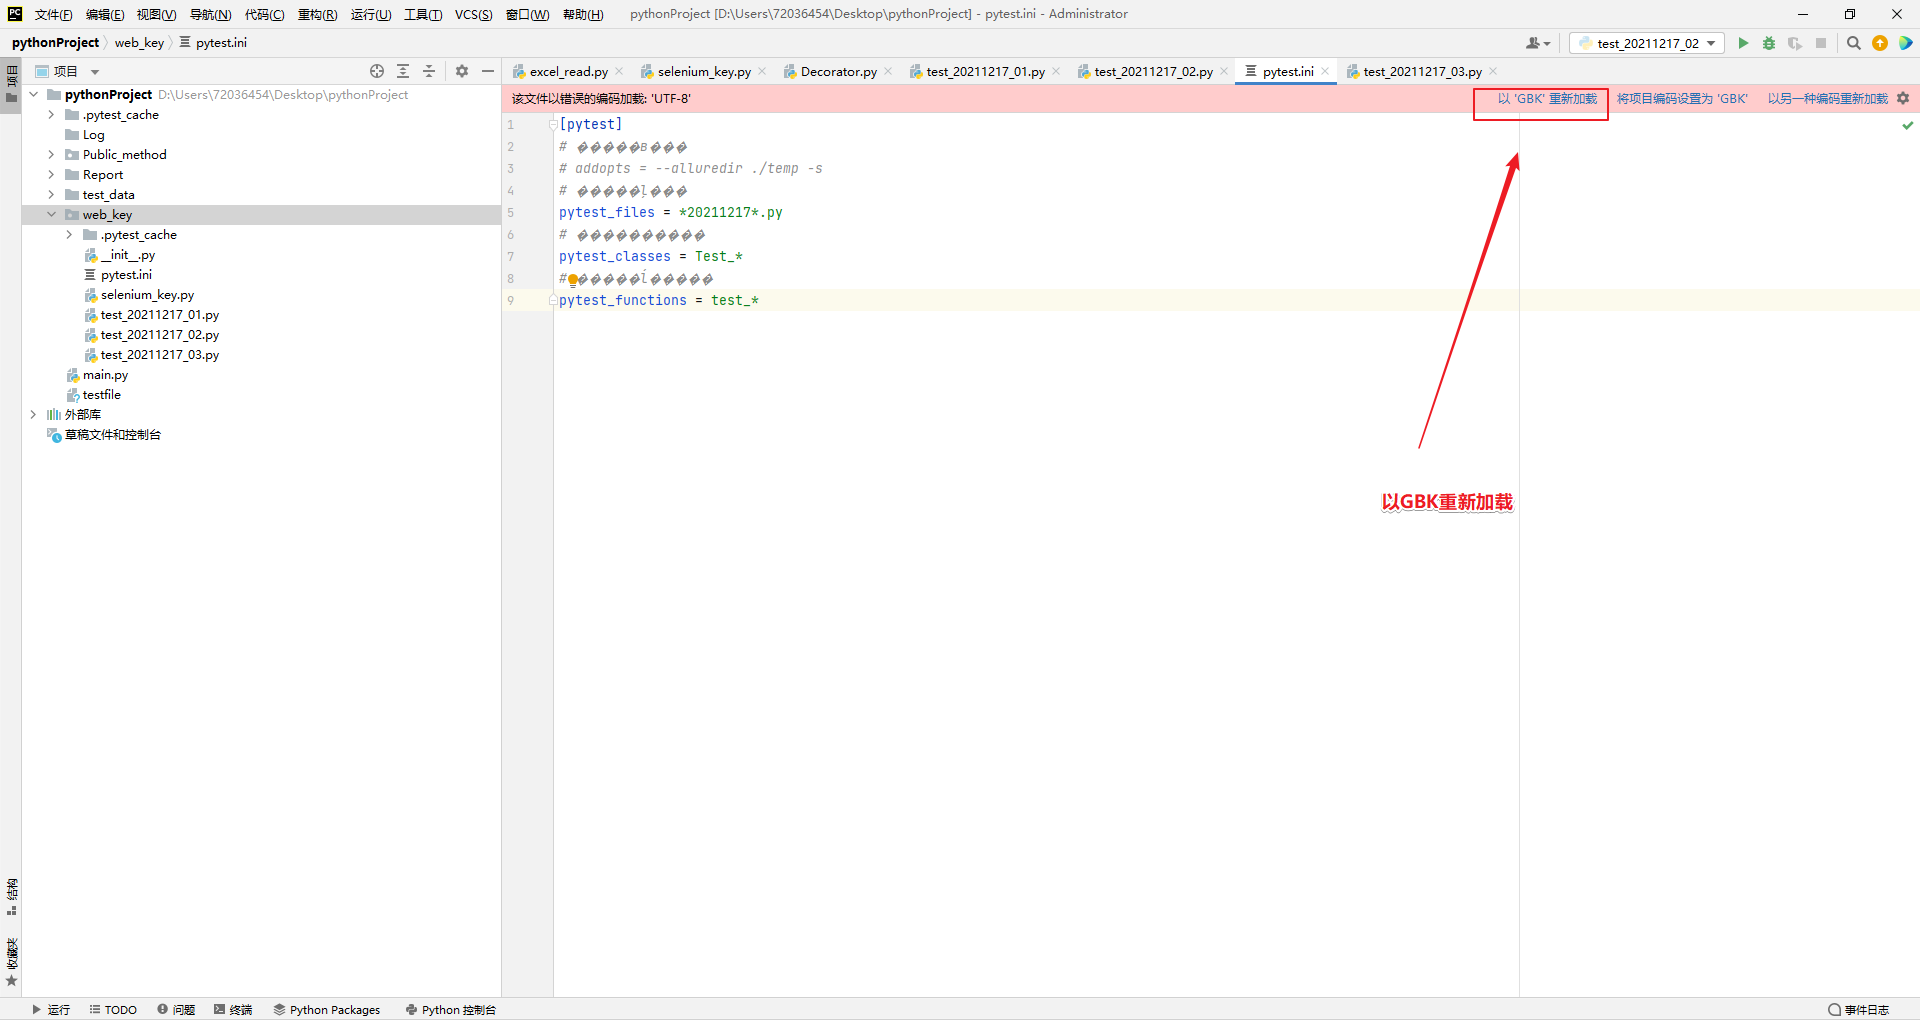Click the yellow intention bulb on line 8
Viewport: 1920px width, 1020px height.
(573, 280)
